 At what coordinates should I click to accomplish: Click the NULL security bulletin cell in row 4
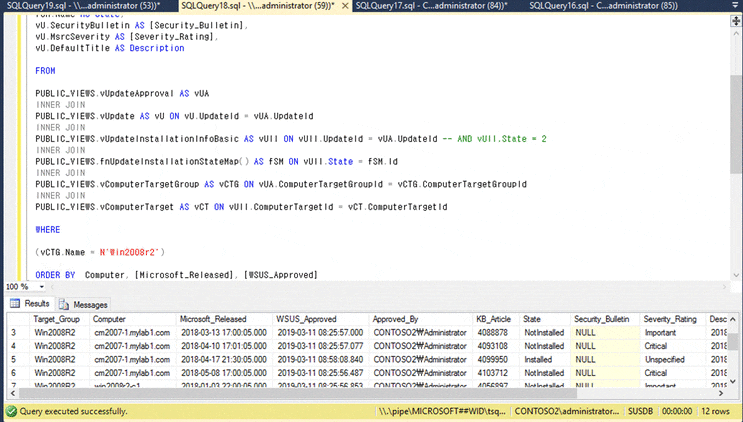pos(606,346)
